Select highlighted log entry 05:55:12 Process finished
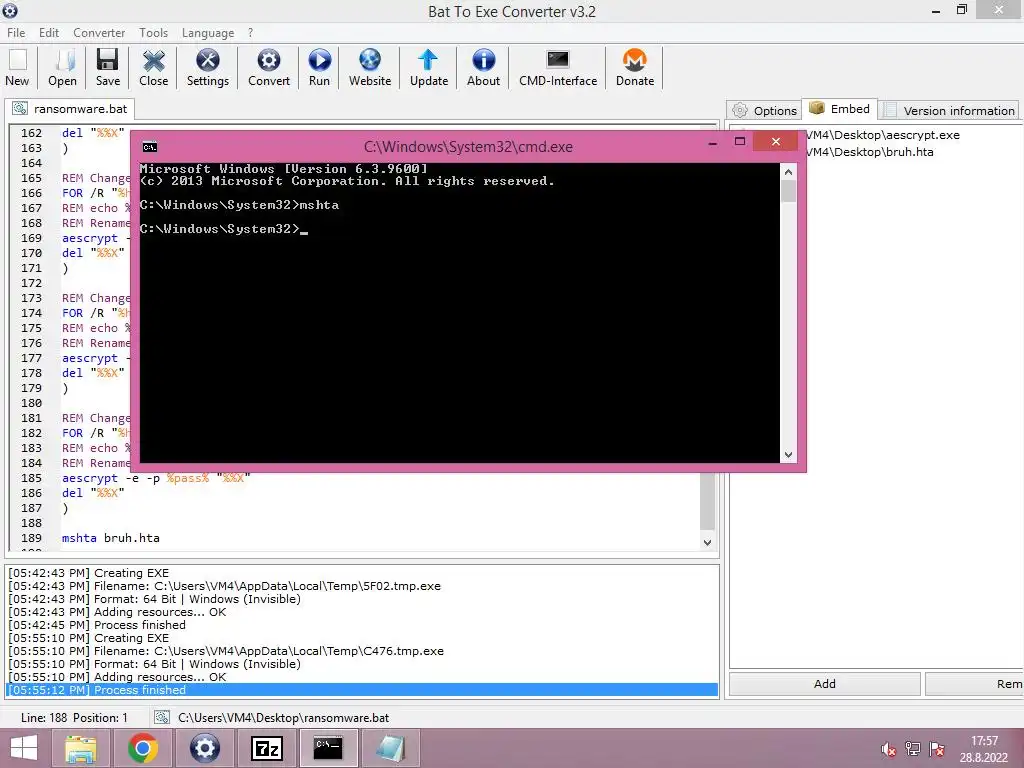 click(x=362, y=690)
